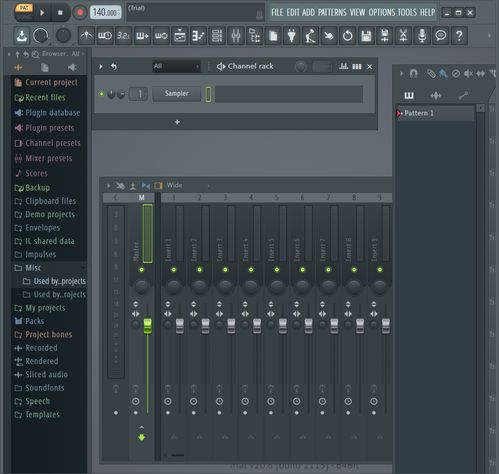Open the Wide mixer layout dropdown
499x474 pixels.
[x=188, y=185]
